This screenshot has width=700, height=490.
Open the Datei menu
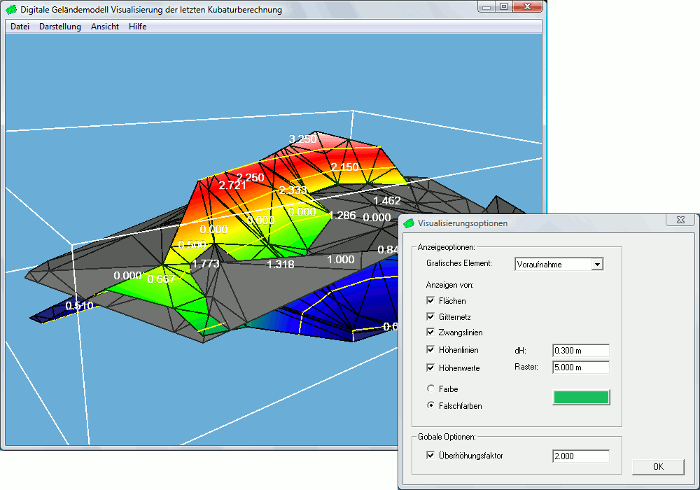pos(19,26)
